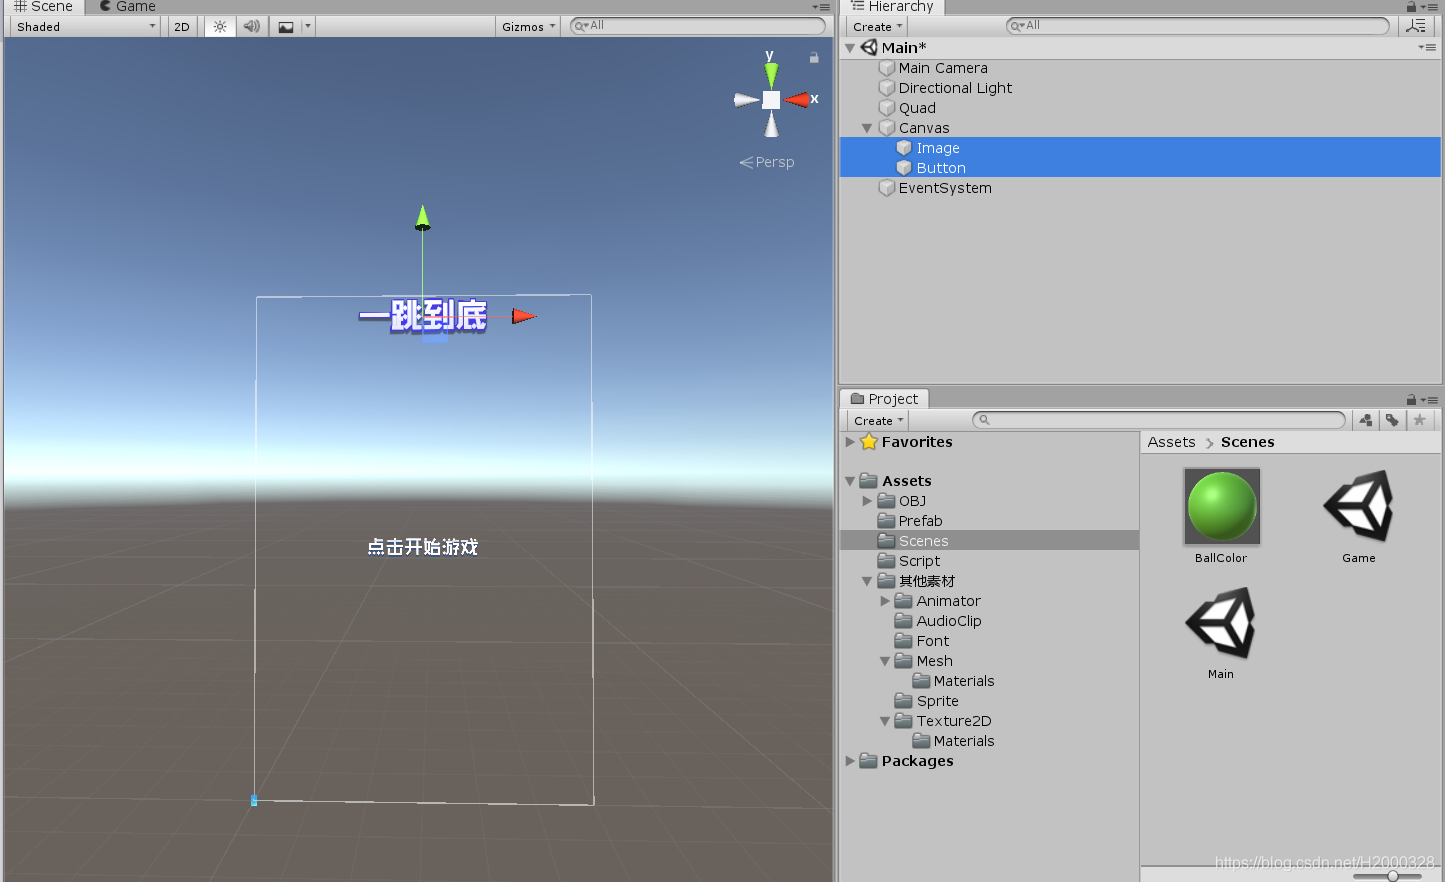Click Search by Type icon in Project
This screenshot has width=1445, height=882.
click(x=1365, y=421)
